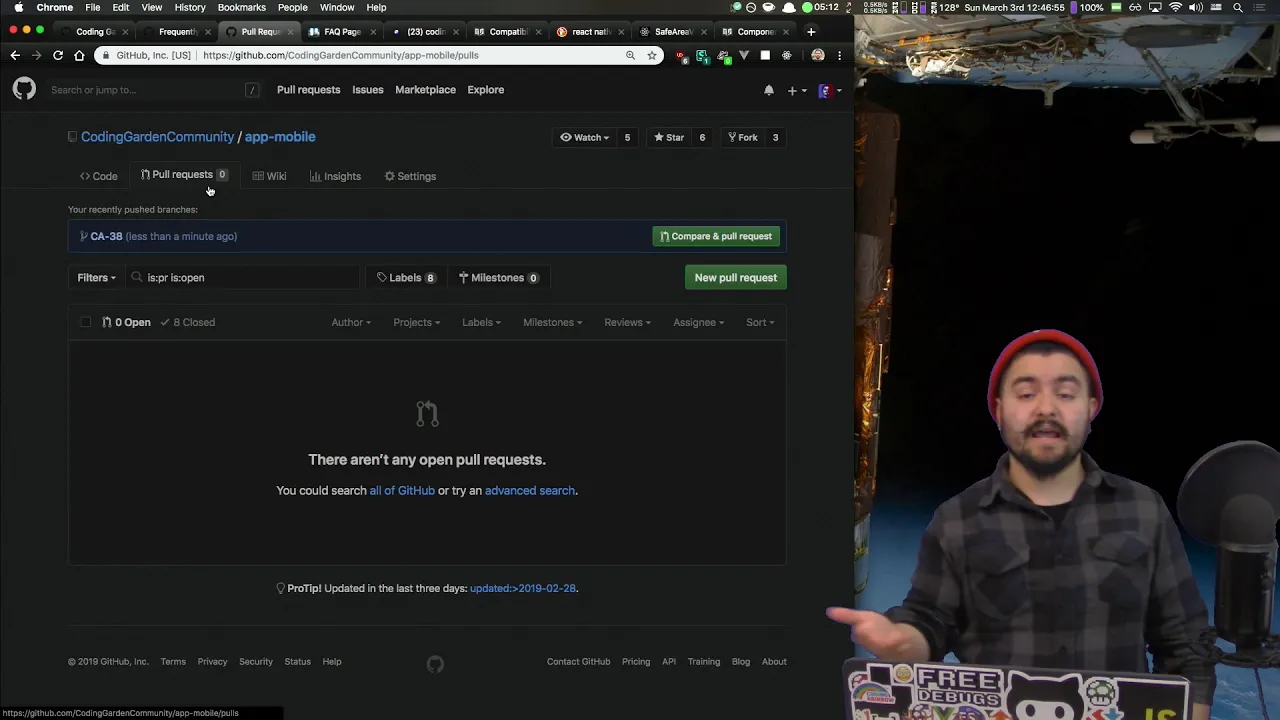
Task: Open the Watch dropdown
Action: tap(585, 137)
